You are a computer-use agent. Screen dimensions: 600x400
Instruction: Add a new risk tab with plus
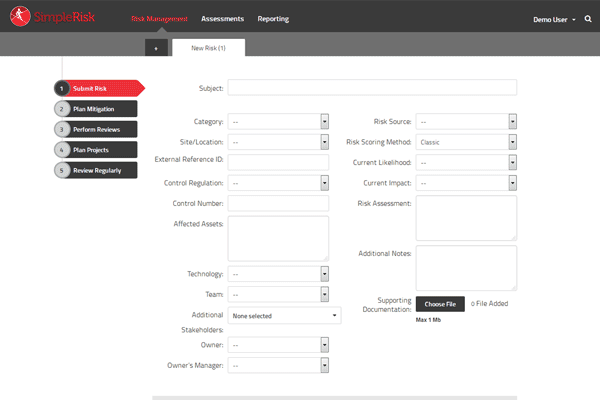pos(156,47)
